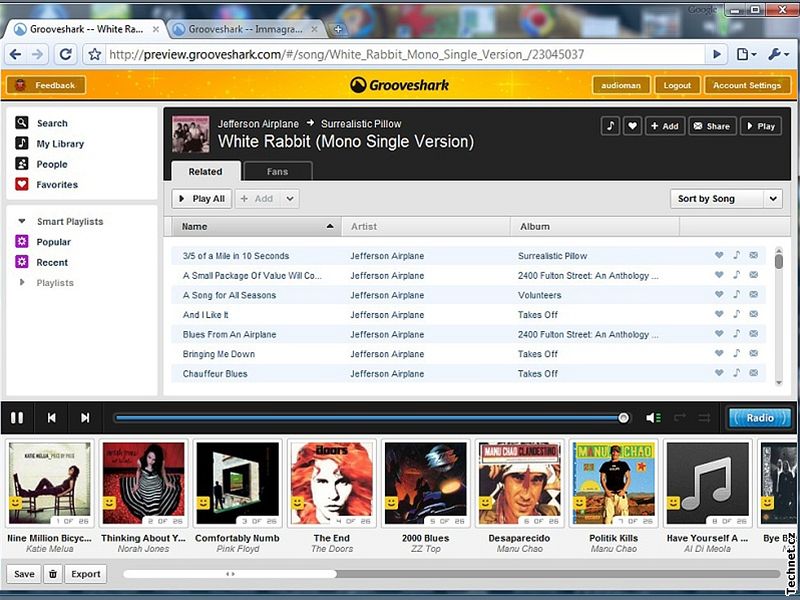Open Account Settings

point(747,85)
